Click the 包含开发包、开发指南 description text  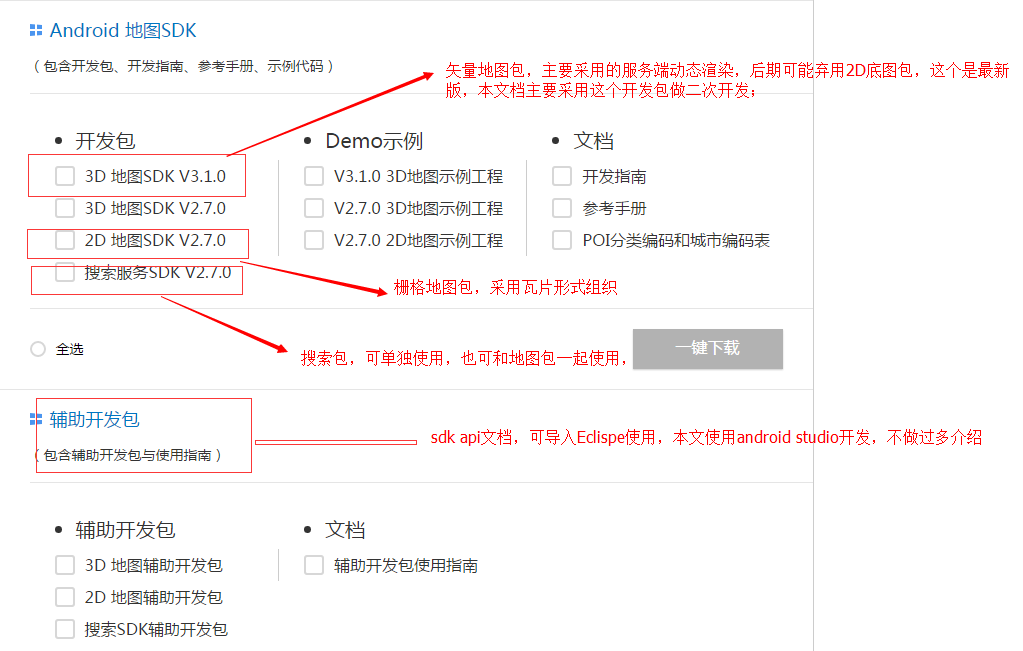click(183, 66)
